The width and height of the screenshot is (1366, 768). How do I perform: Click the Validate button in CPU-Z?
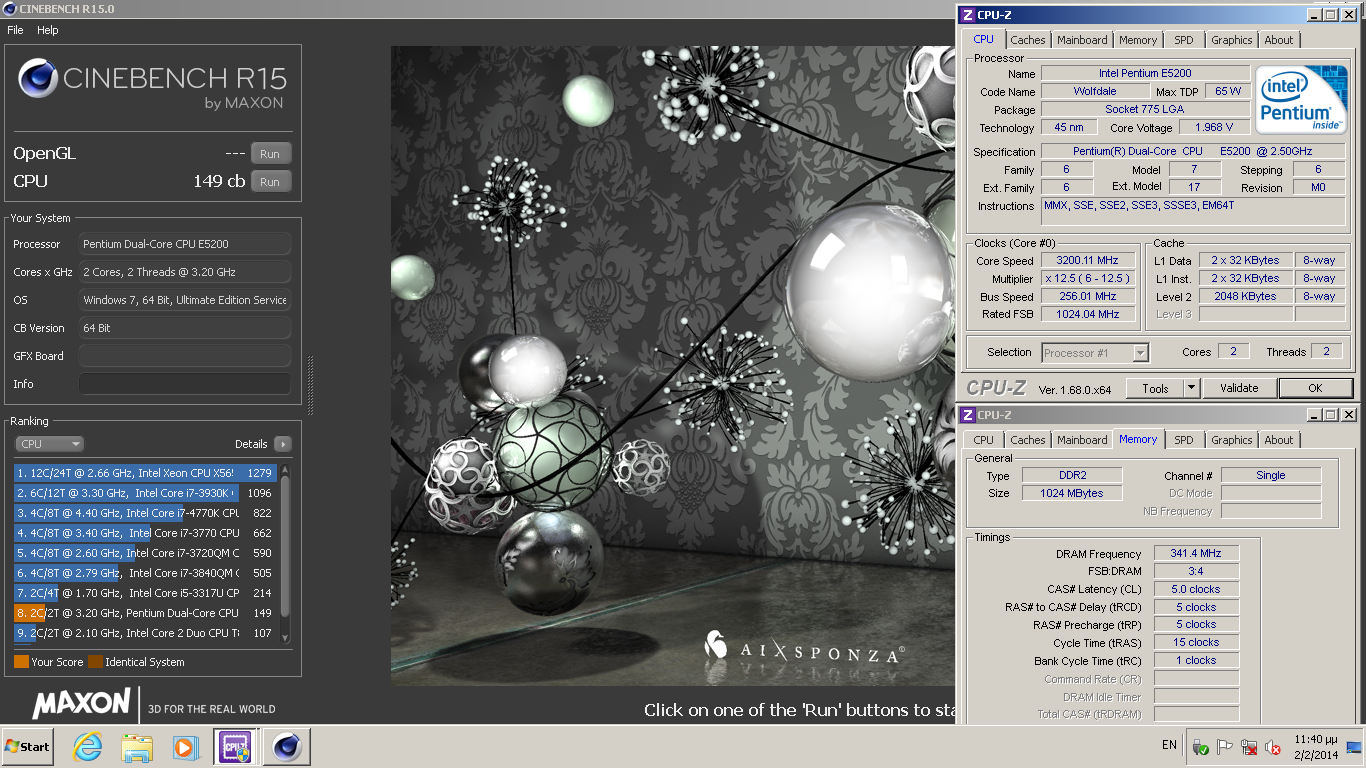coord(1239,388)
